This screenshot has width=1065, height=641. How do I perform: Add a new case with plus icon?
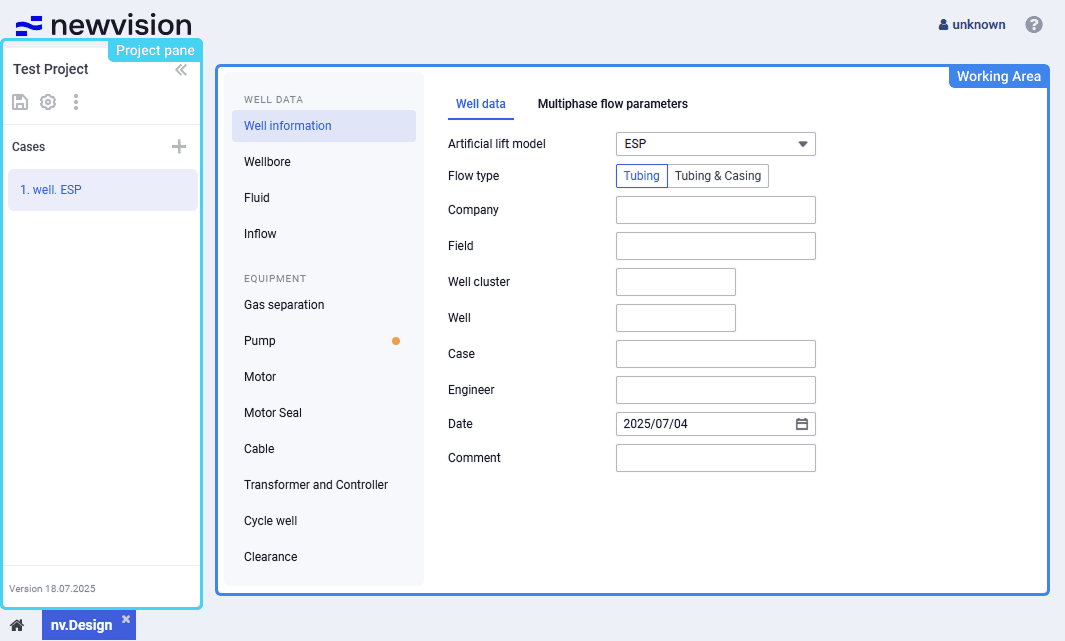click(179, 147)
